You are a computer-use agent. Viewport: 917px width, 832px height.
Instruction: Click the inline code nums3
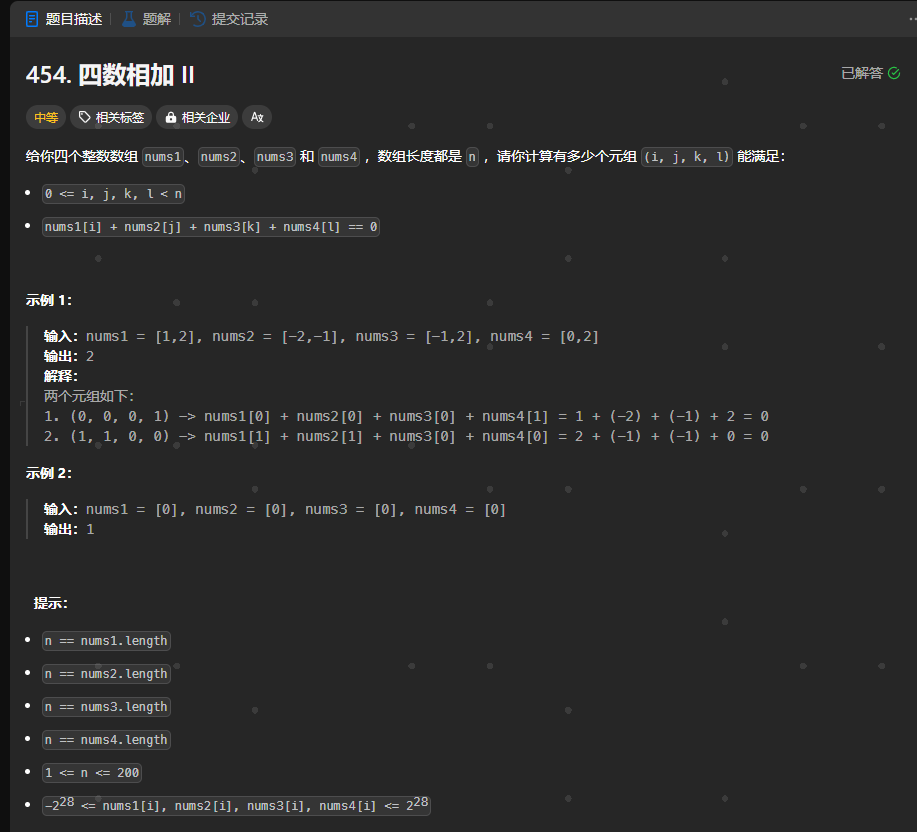[x=275, y=157]
